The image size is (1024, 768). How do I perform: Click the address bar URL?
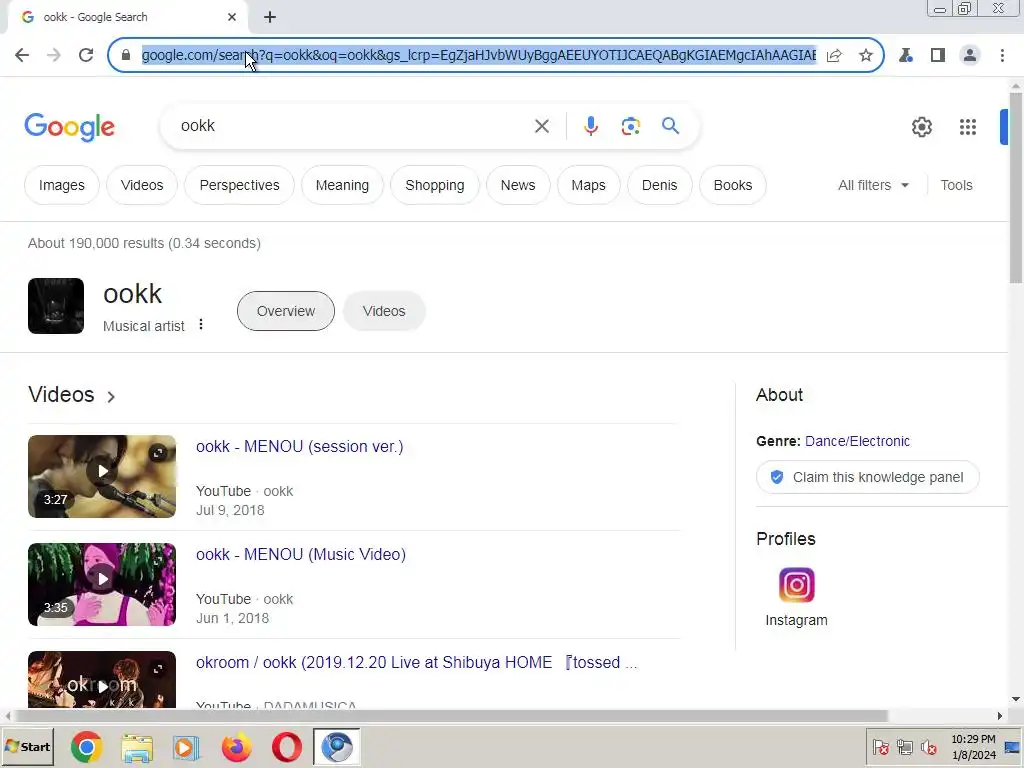[x=479, y=55]
